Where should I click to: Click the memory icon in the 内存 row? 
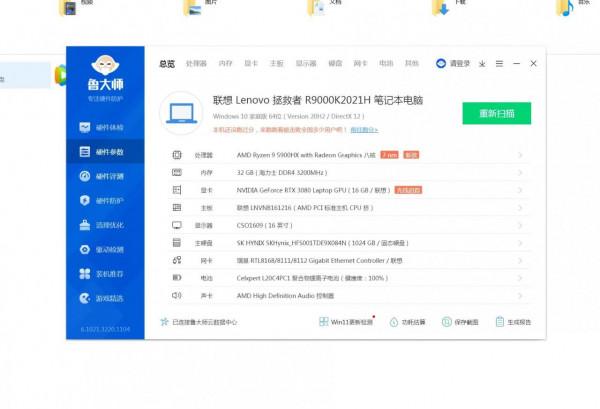click(x=177, y=173)
